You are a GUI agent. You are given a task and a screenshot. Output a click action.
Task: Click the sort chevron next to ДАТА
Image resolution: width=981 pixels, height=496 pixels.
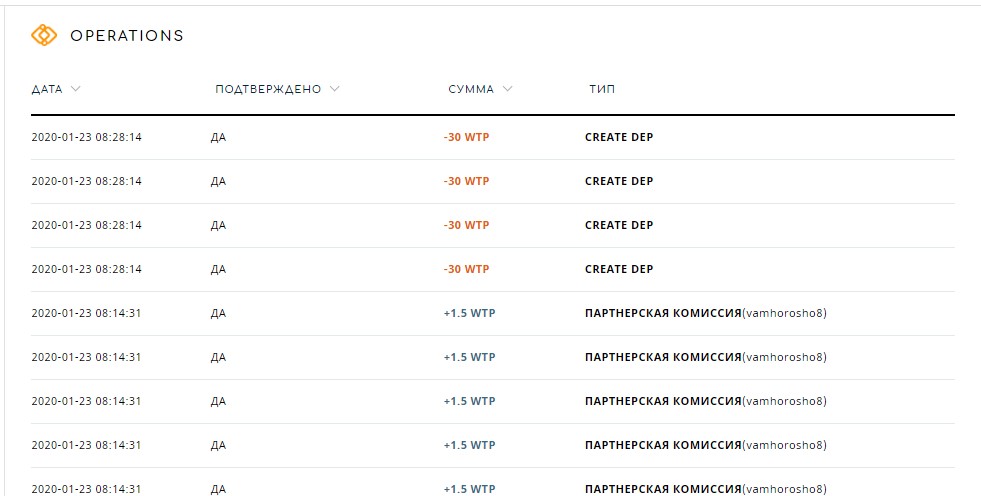[76, 89]
